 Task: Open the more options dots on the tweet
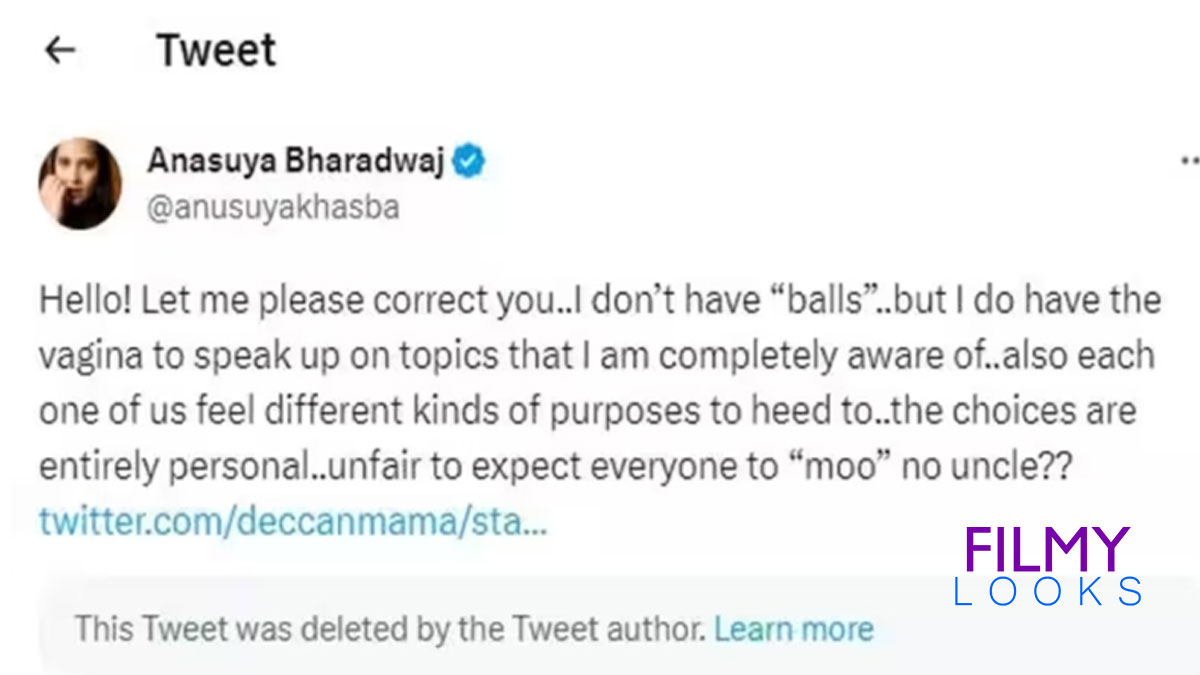click(x=1189, y=160)
